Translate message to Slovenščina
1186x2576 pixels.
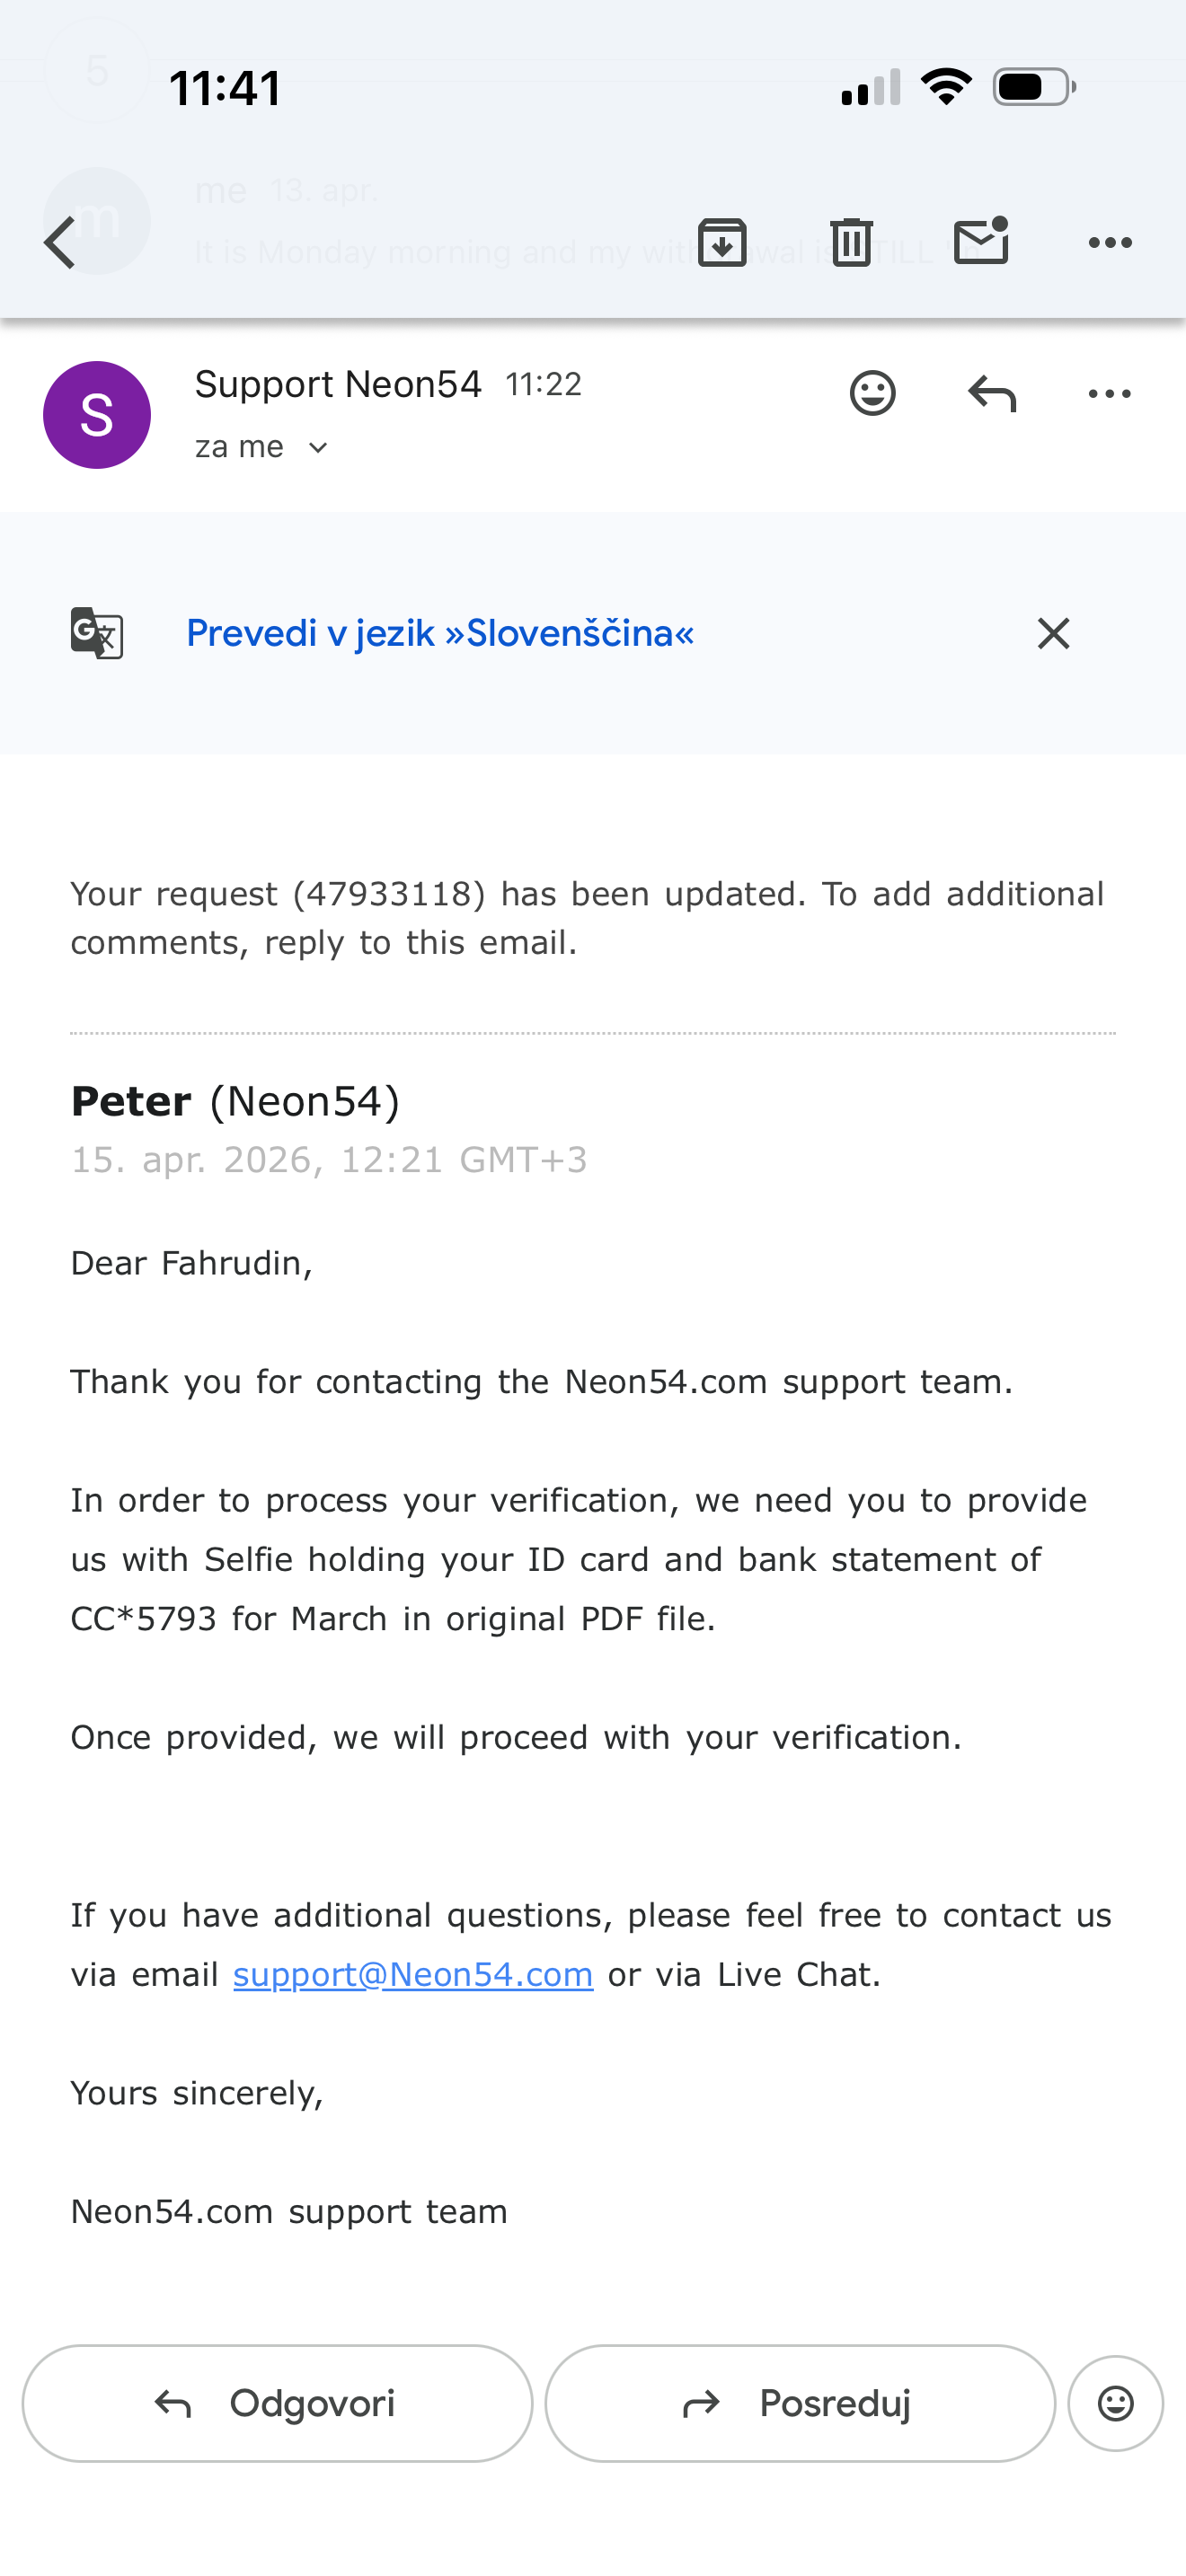440,633
